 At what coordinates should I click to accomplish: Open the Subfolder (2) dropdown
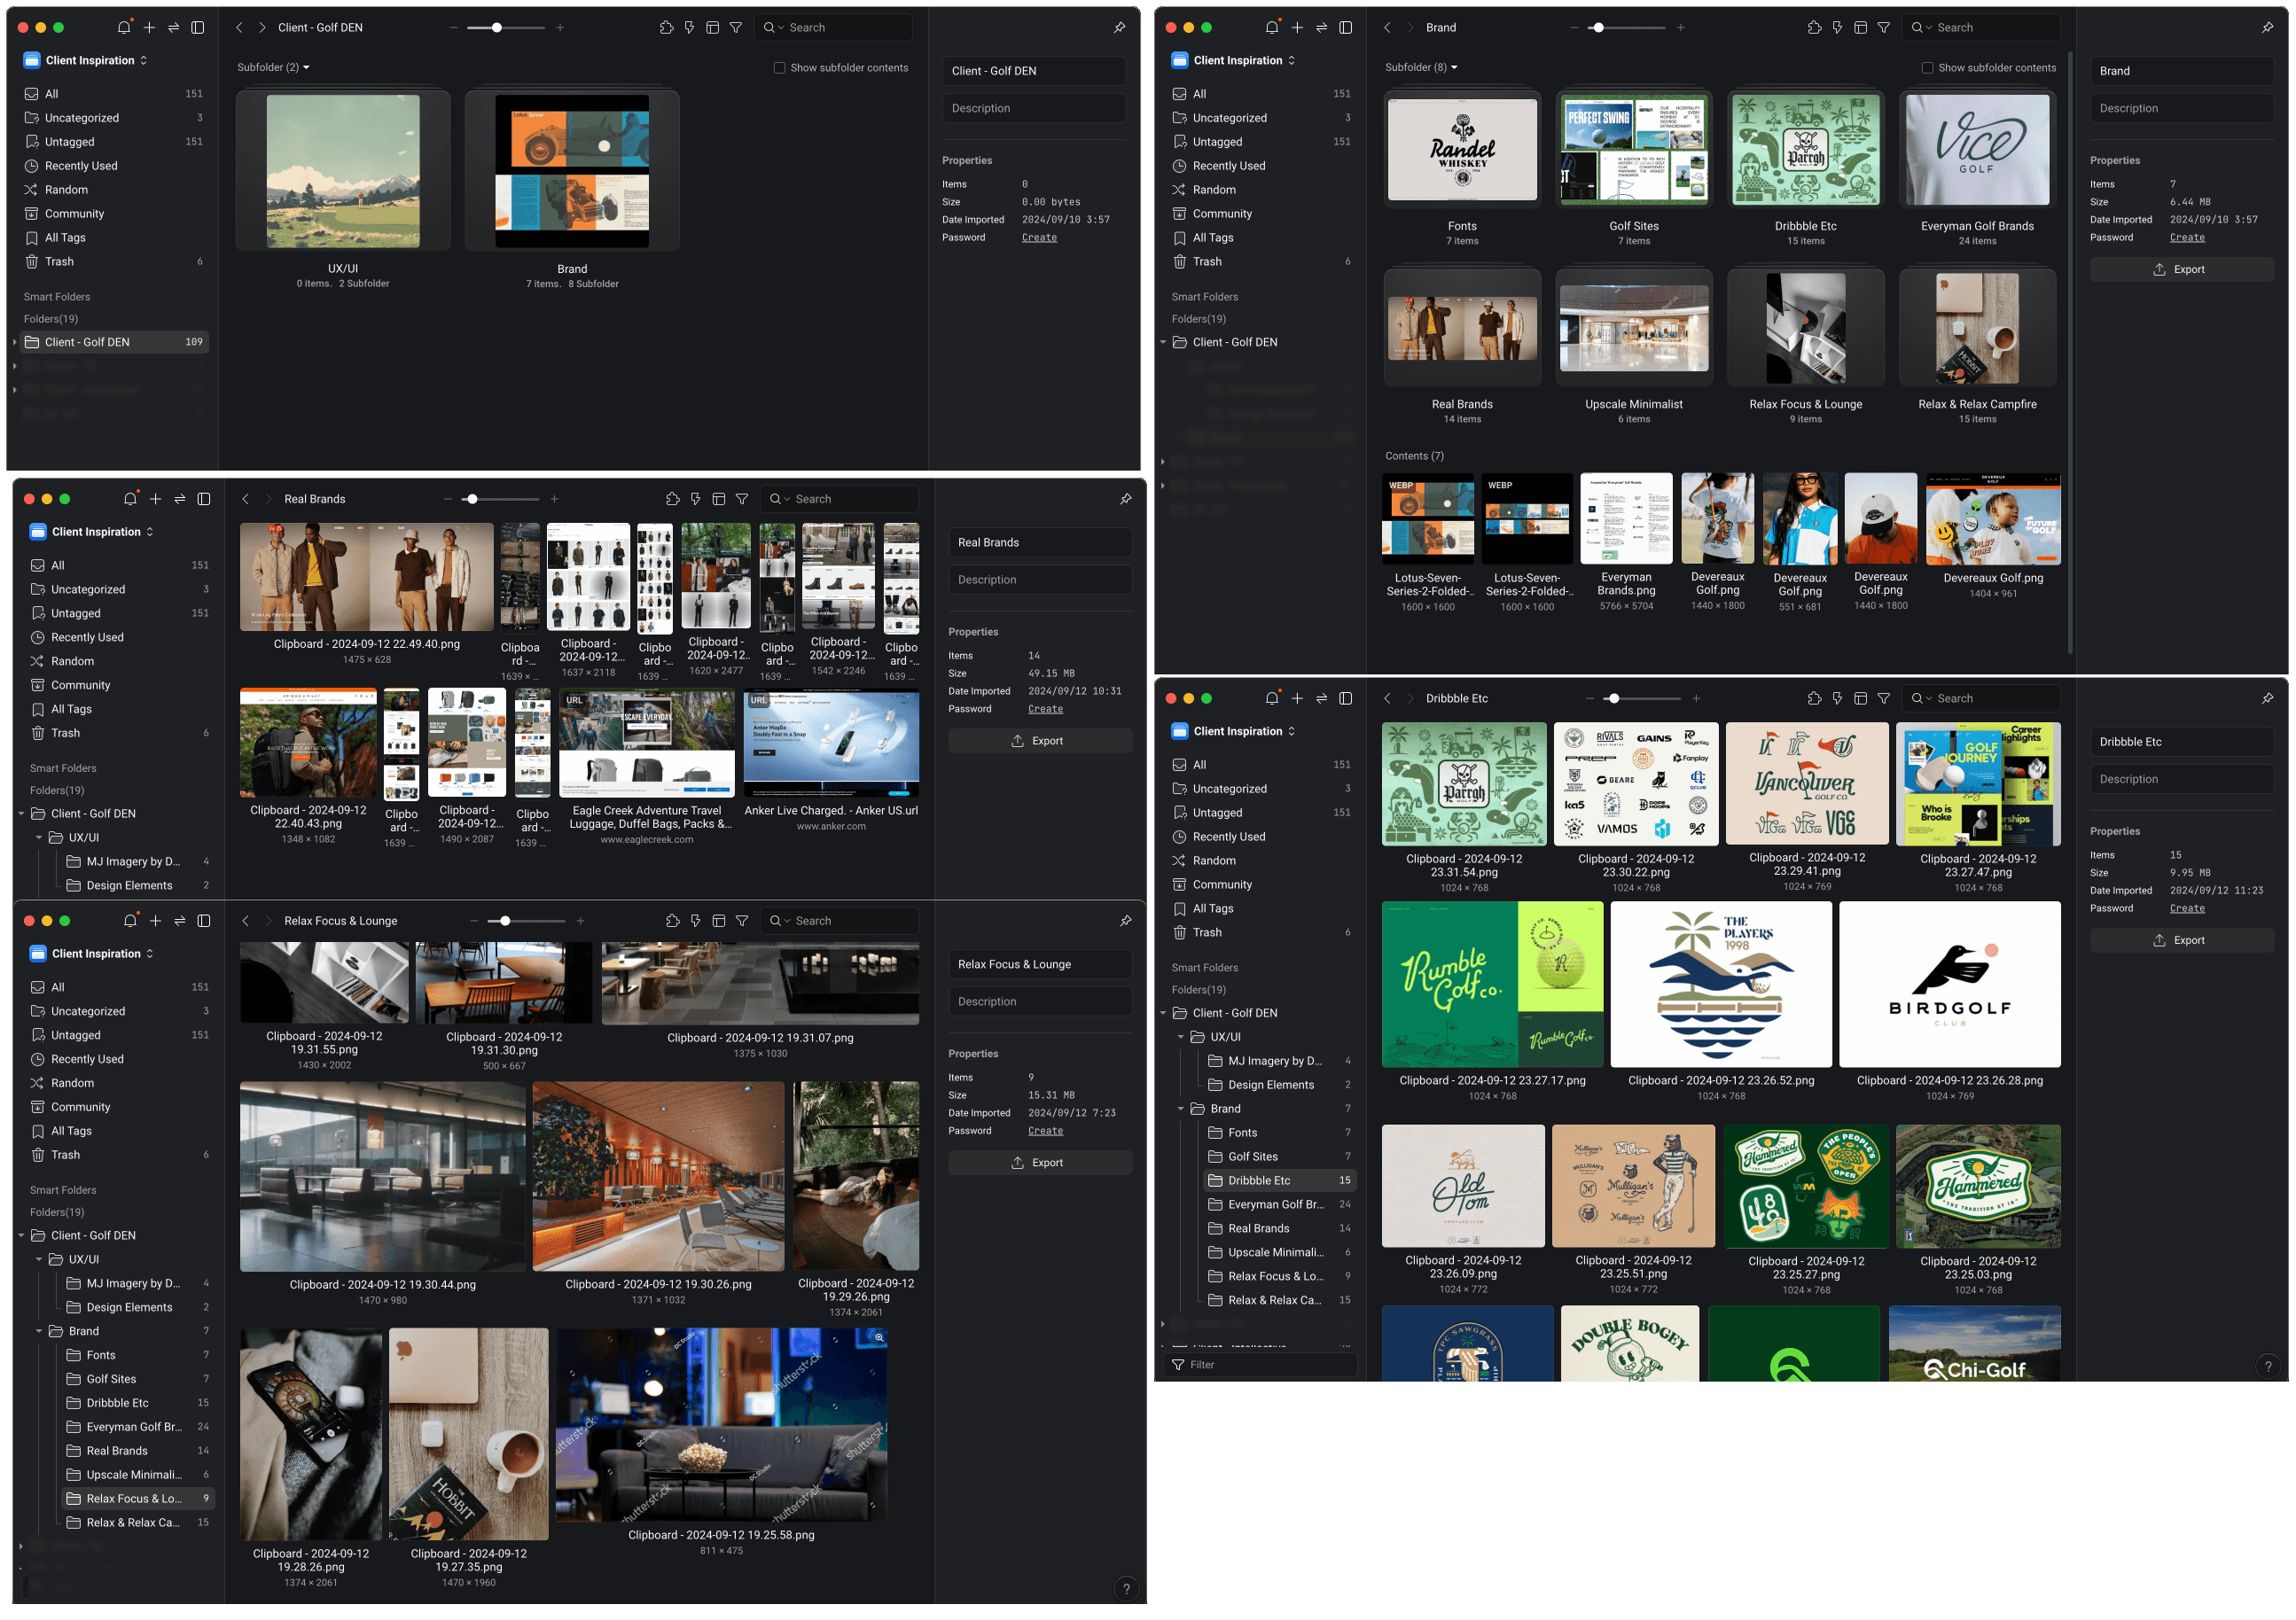coord(273,68)
